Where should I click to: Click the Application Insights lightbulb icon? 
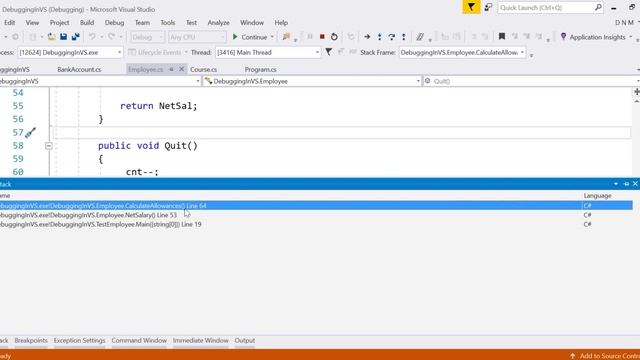click(563, 37)
